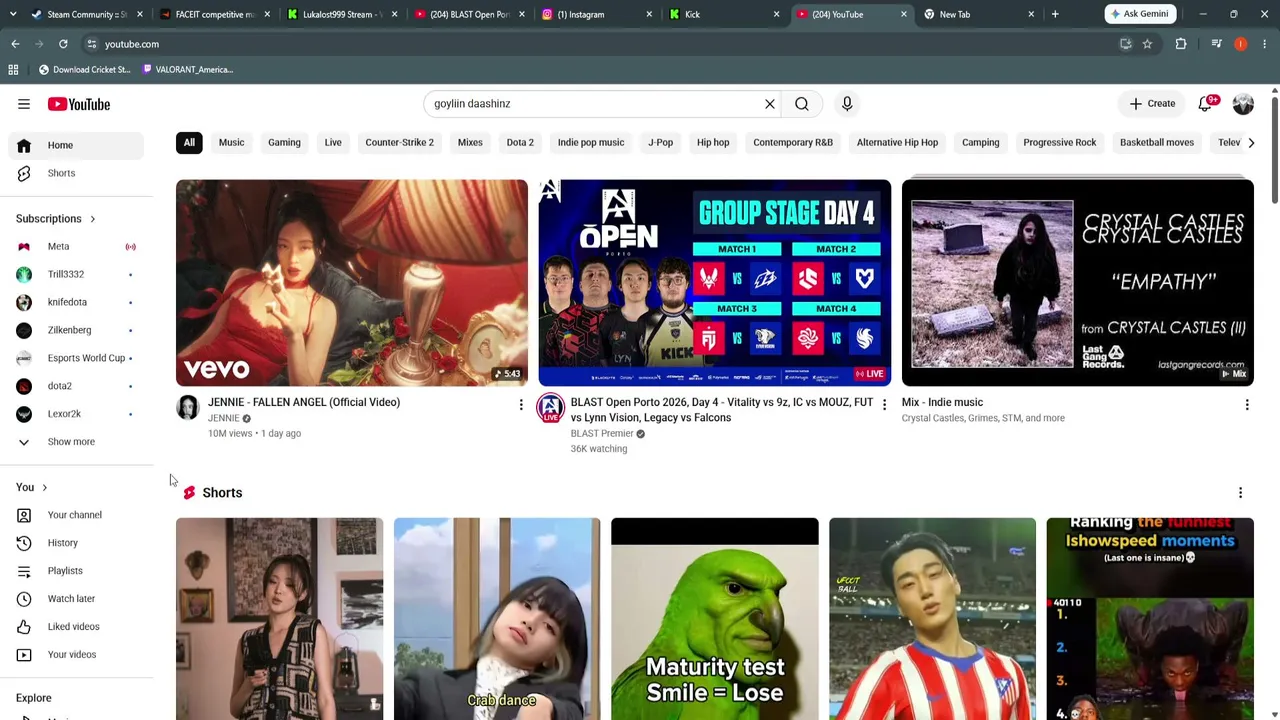Open options menu for BLAST Open Porto stream
This screenshot has width=1280, height=720.
pyautogui.click(x=884, y=404)
